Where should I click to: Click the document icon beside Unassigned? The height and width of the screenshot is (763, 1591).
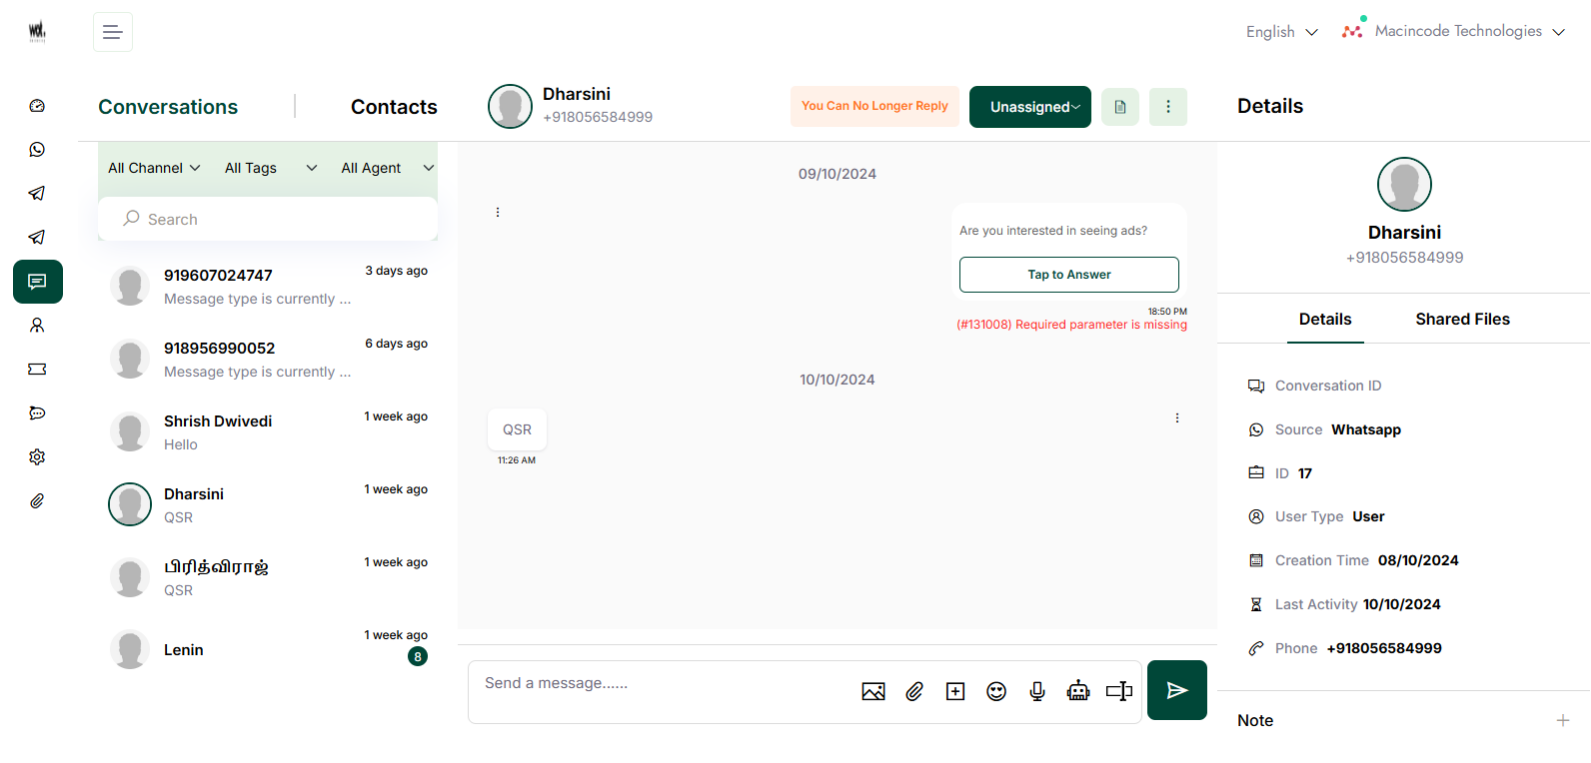1120,107
